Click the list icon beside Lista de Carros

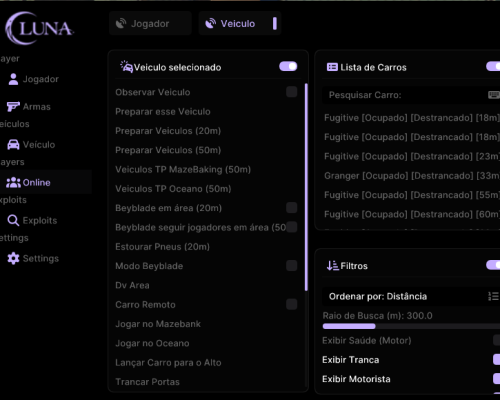332,67
